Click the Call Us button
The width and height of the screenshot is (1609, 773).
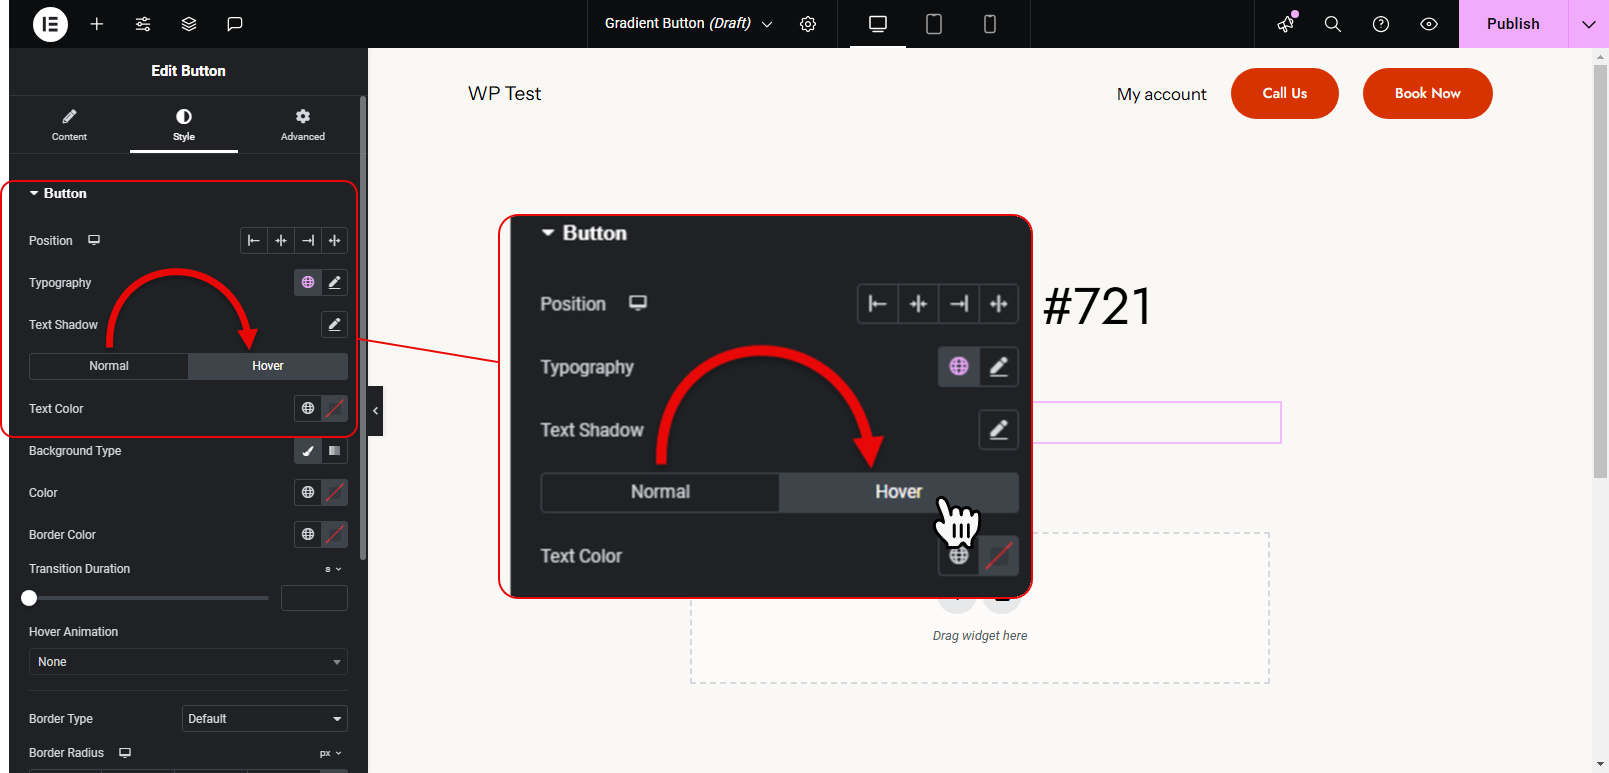pyautogui.click(x=1285, y=93)
